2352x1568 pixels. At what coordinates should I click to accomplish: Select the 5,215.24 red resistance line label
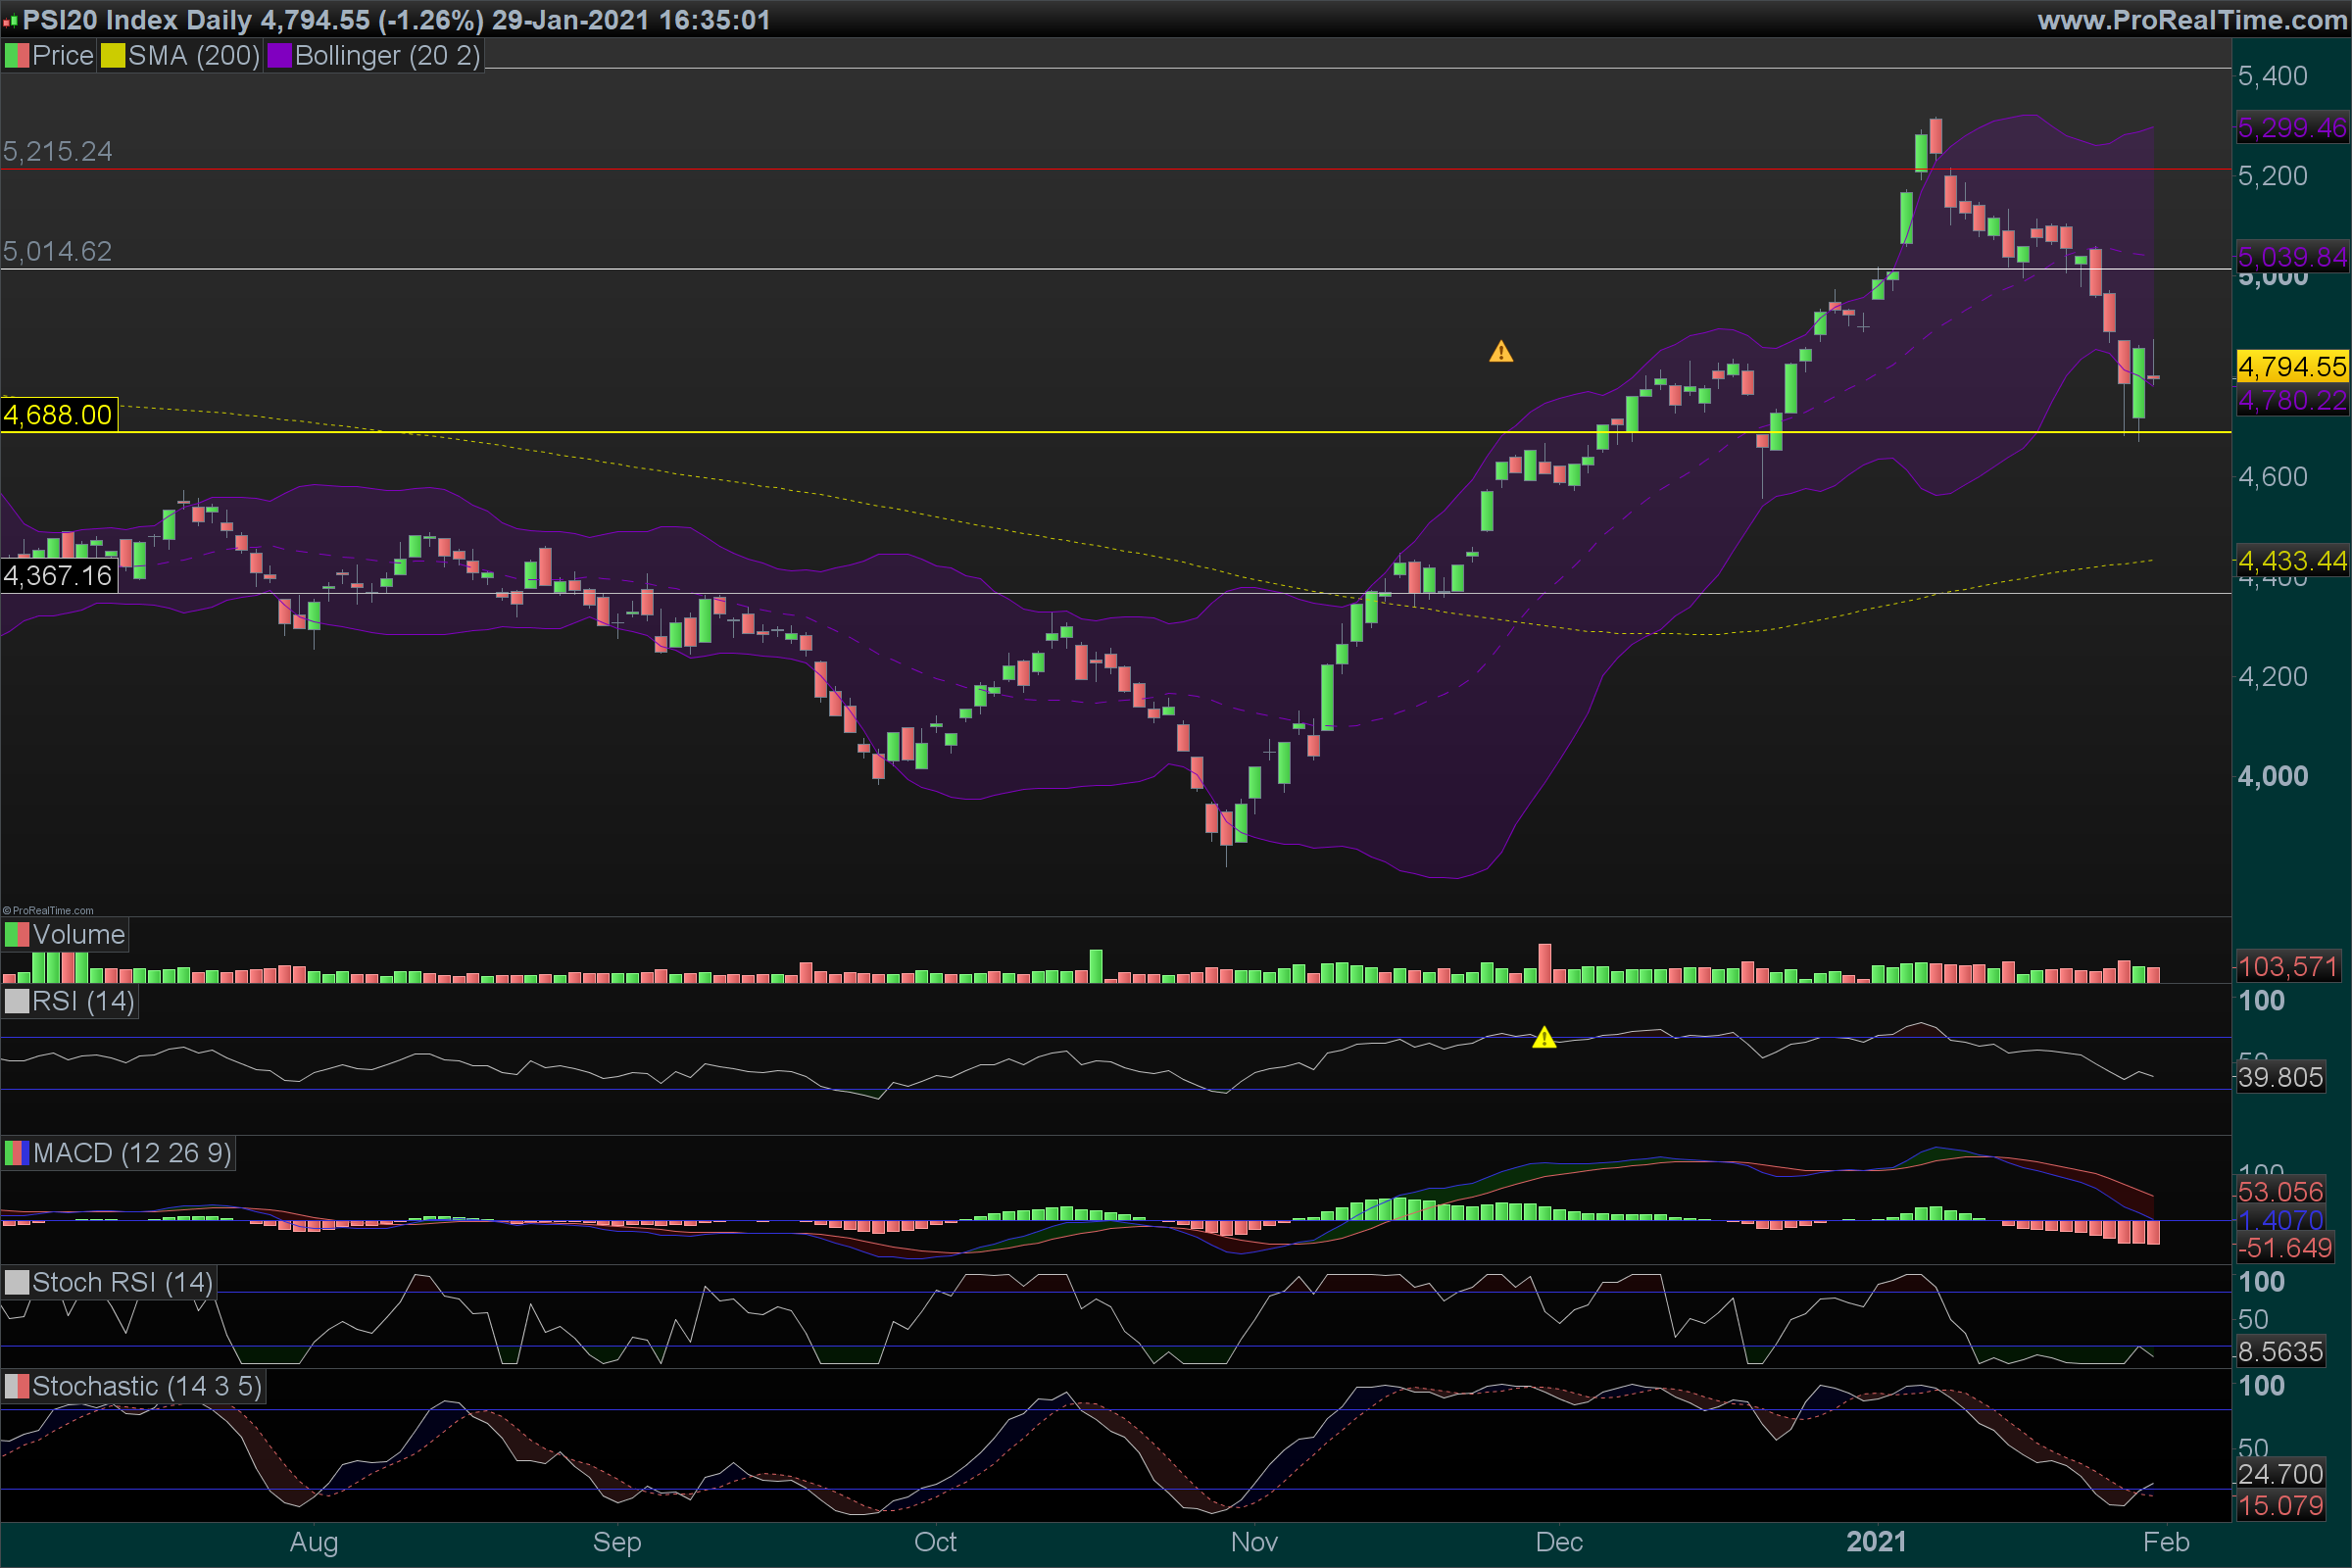[58, 152]
